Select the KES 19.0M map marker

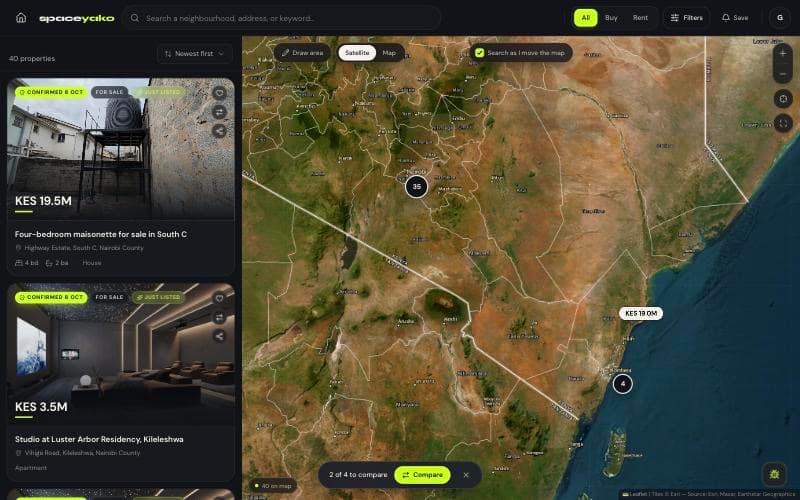point(641,313)
